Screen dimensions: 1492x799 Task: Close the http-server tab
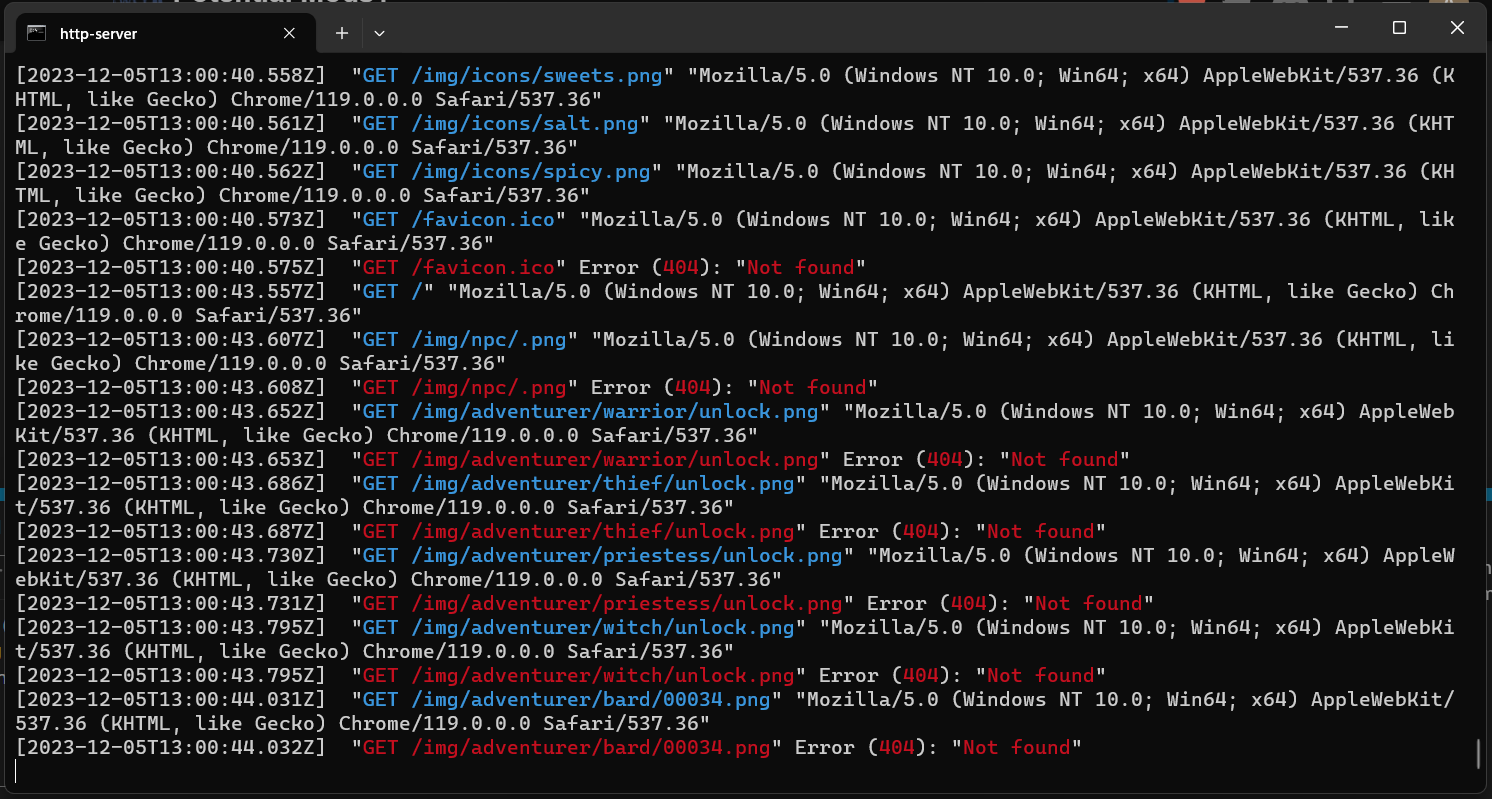[289, 33]
